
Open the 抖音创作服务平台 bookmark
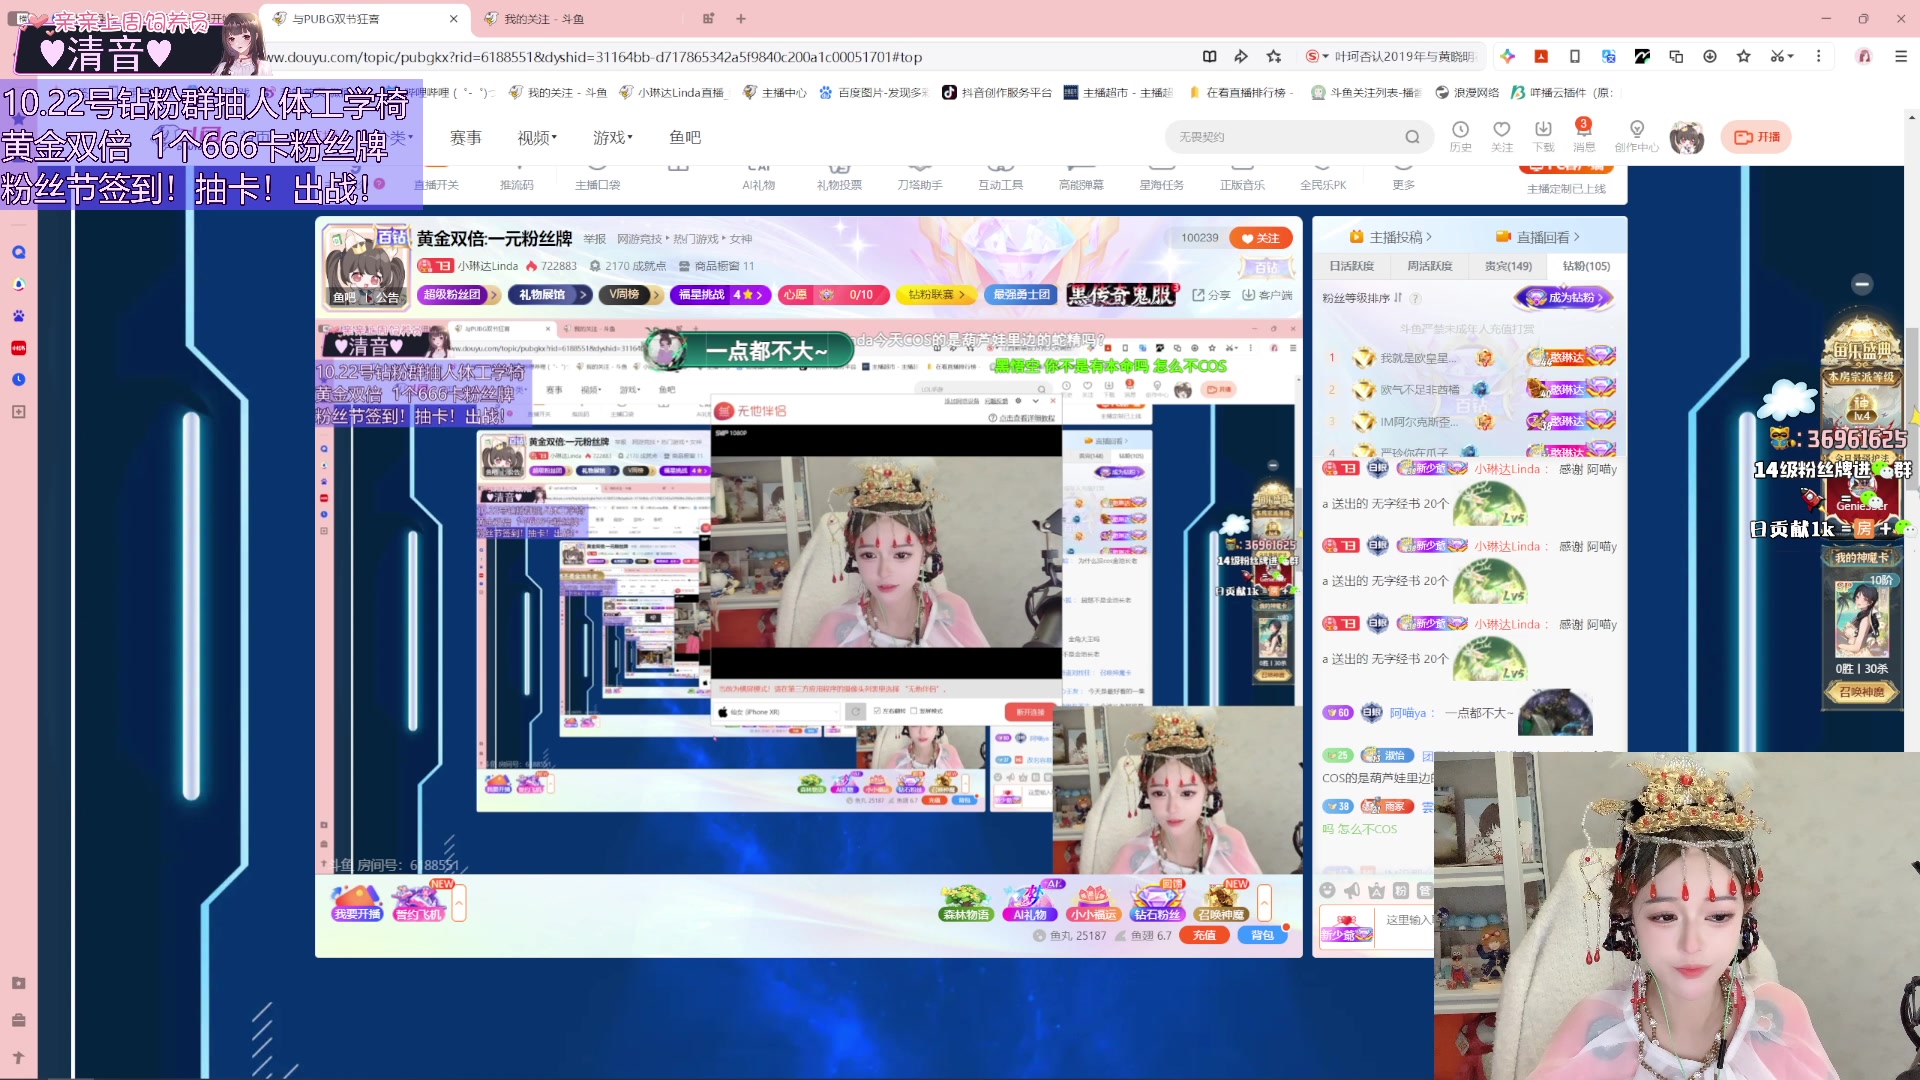point(997,92)
